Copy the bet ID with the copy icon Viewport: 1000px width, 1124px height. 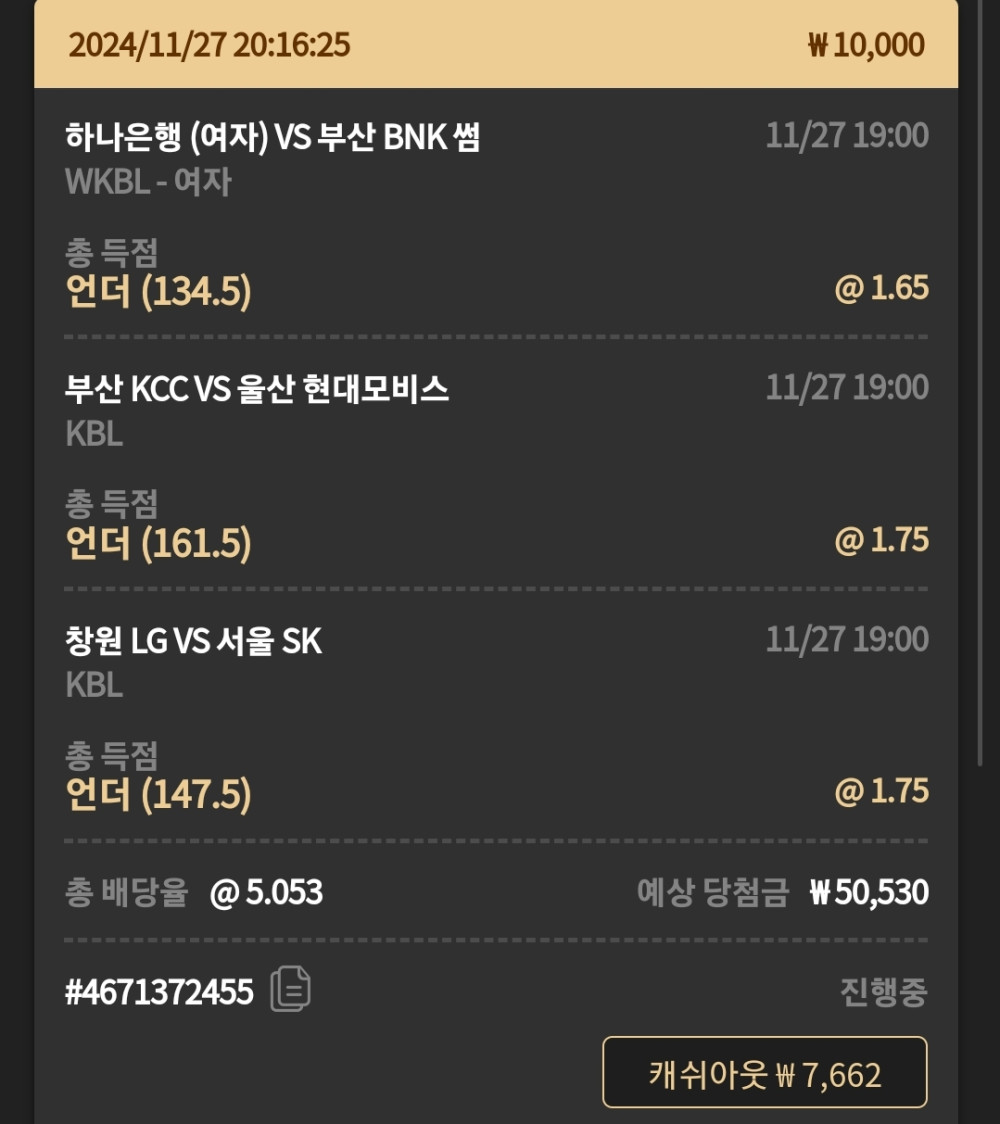pyautogui.click(x=290, y=990)
